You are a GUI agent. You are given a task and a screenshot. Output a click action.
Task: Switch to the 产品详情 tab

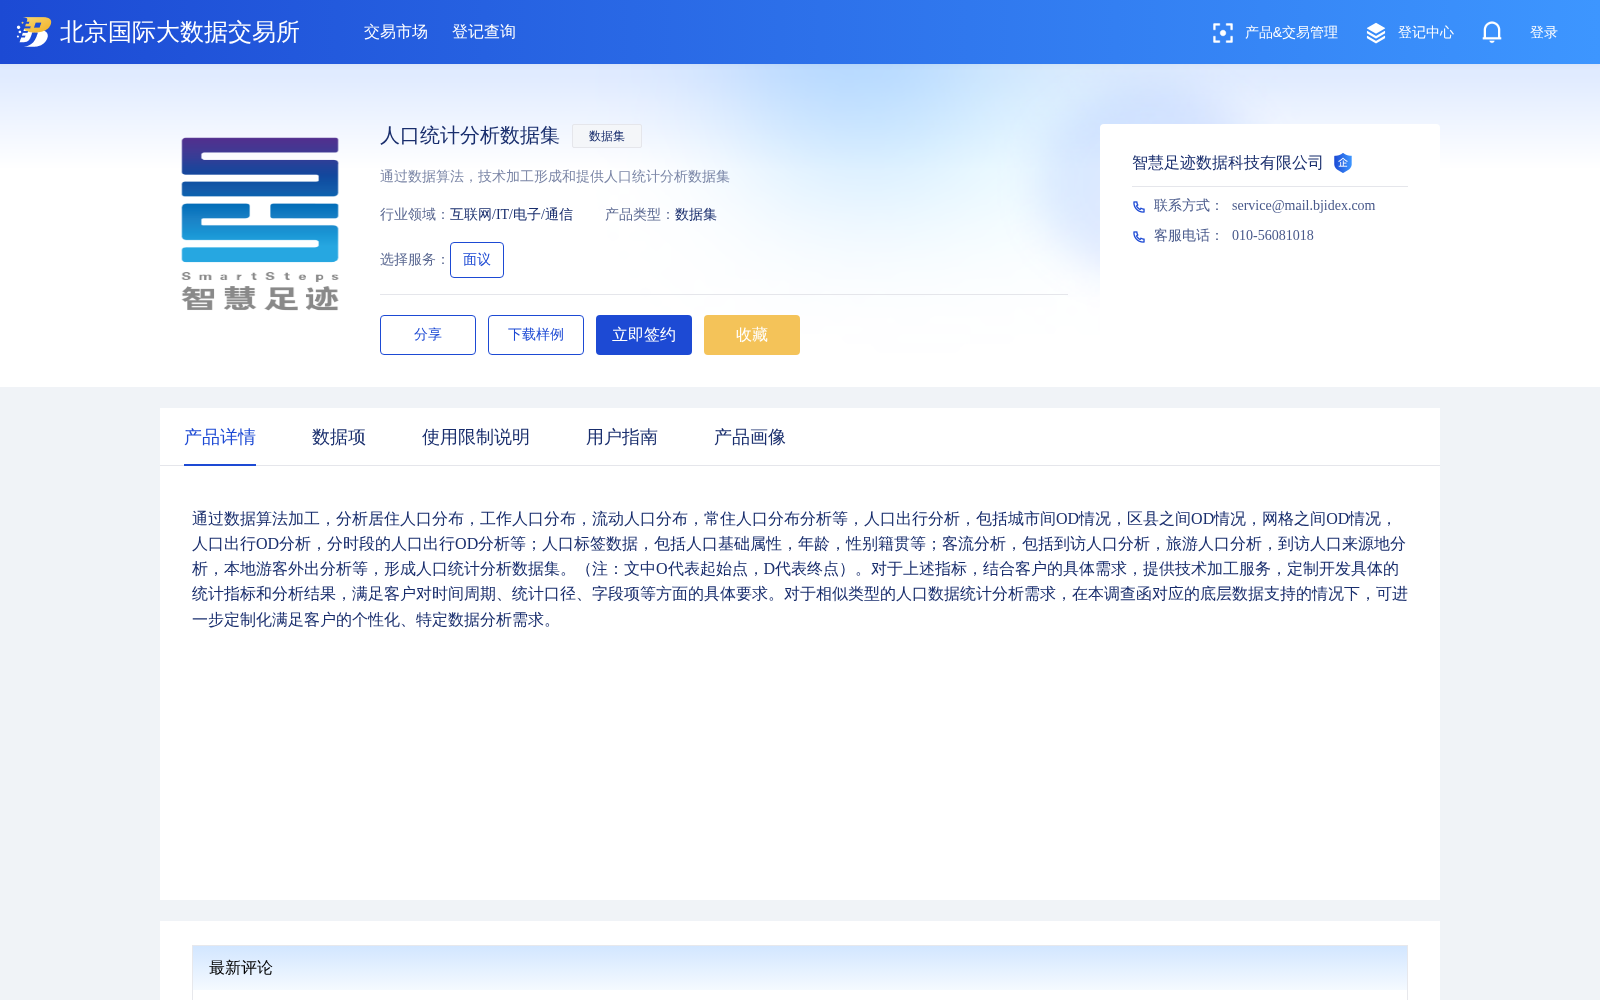[220, 437]
